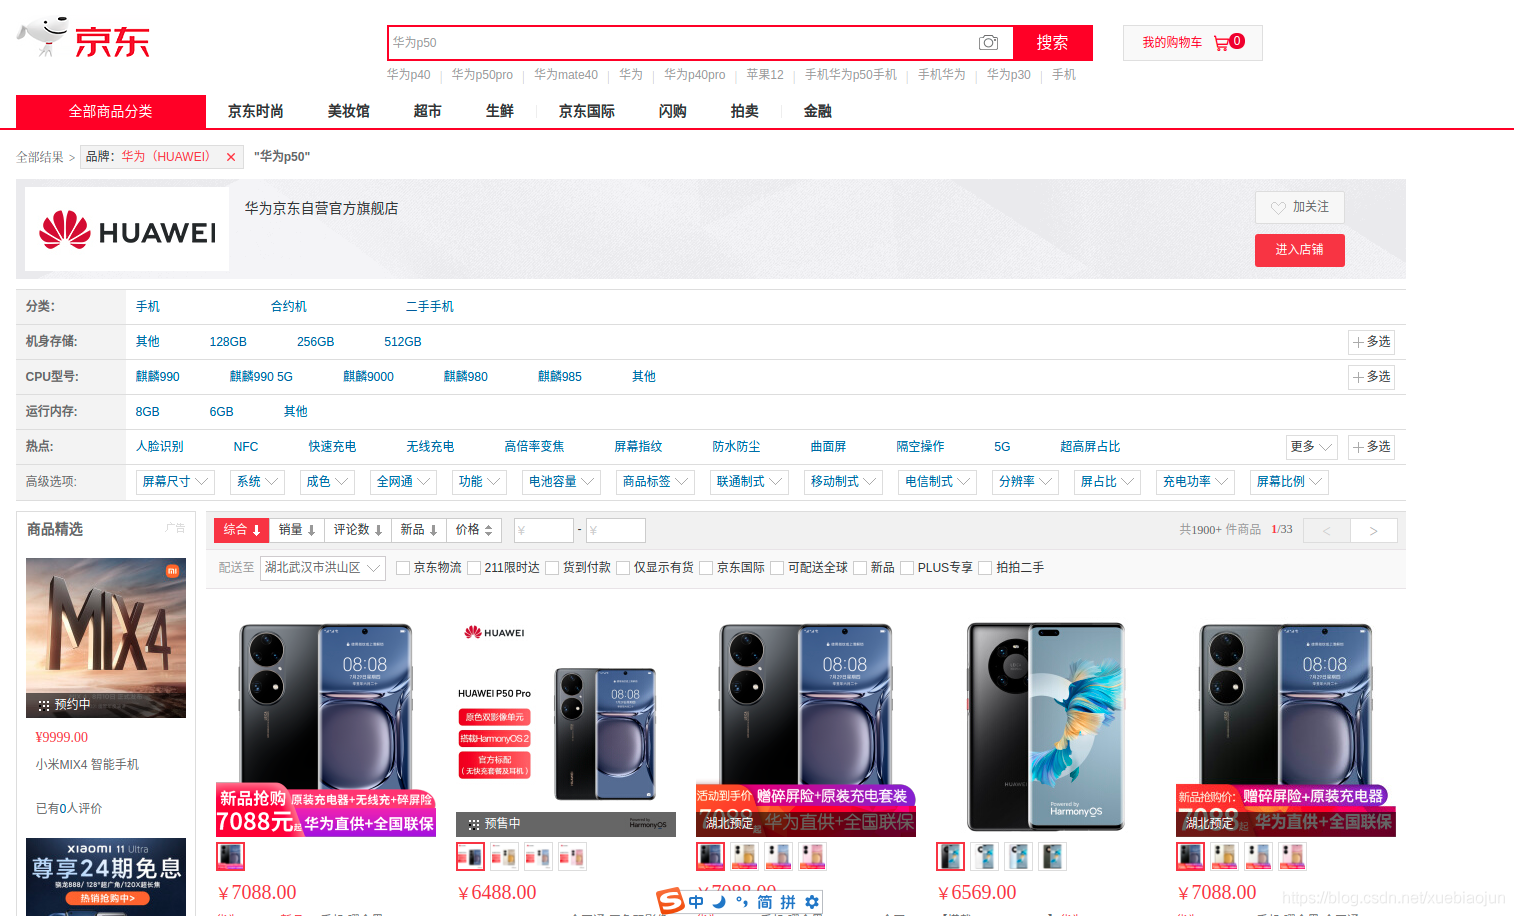The height and width of the screenshot is (916, 1514).
Task: Open 我的购物车 link
Action: [1172, 43]
